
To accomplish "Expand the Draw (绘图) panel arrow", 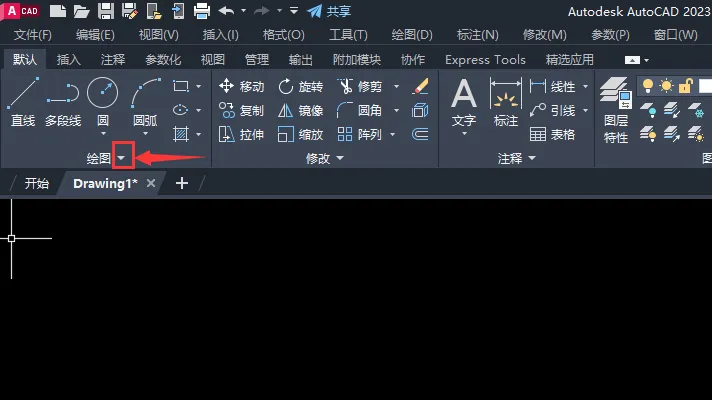I will (122, 158).
